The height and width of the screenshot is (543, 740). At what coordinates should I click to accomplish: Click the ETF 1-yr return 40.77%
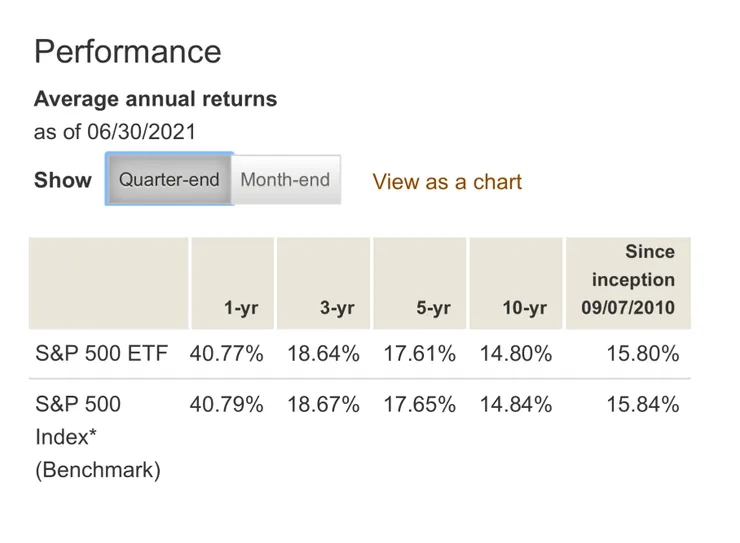[x=227, y=353]
